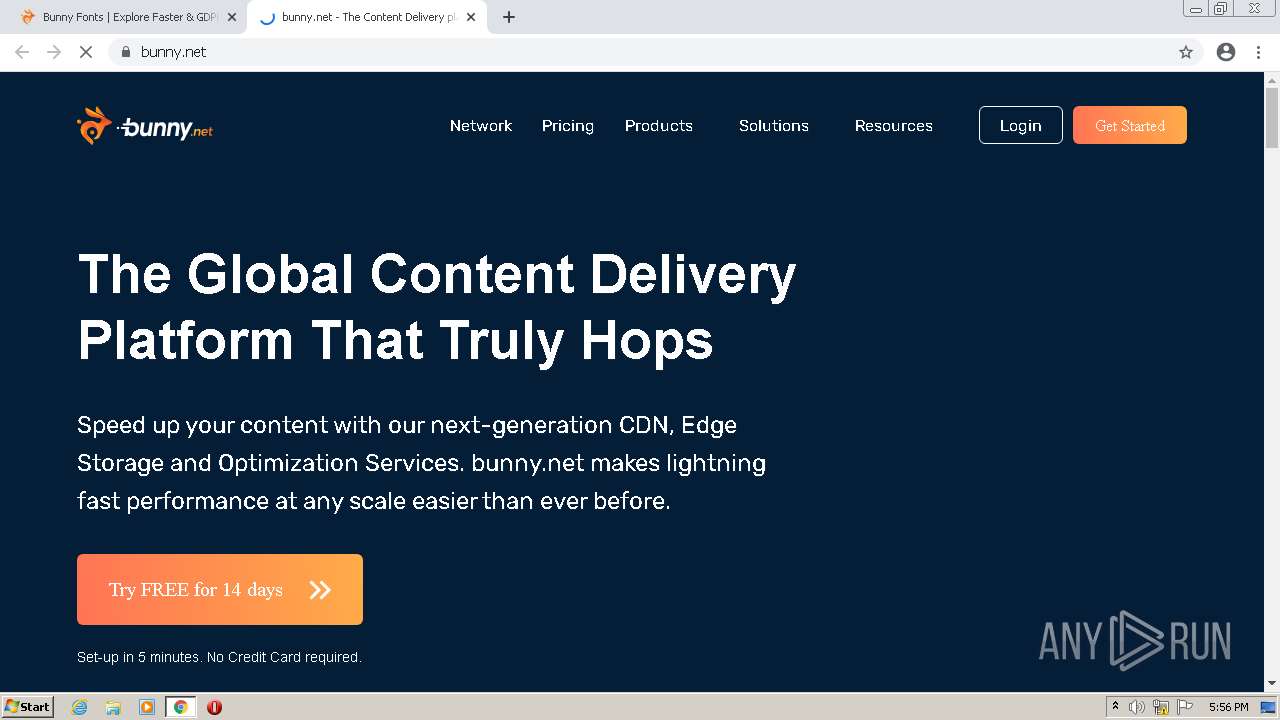This screenshot has width=1280, height=720.
Task: Open the media player taskbar icon
Action: click(x=147, y=707)
